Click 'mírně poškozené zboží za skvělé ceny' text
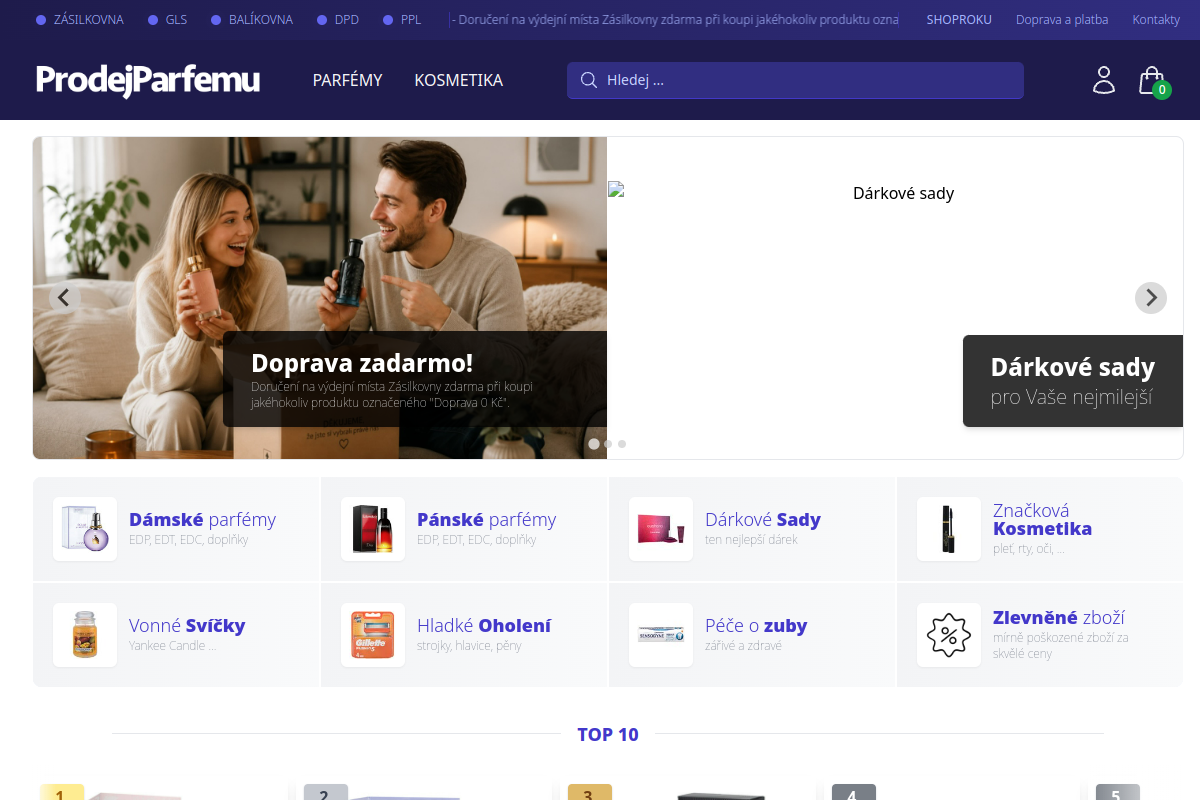Image resolution: width=1200 pixels, height=800 pixels. (1061, 646)
